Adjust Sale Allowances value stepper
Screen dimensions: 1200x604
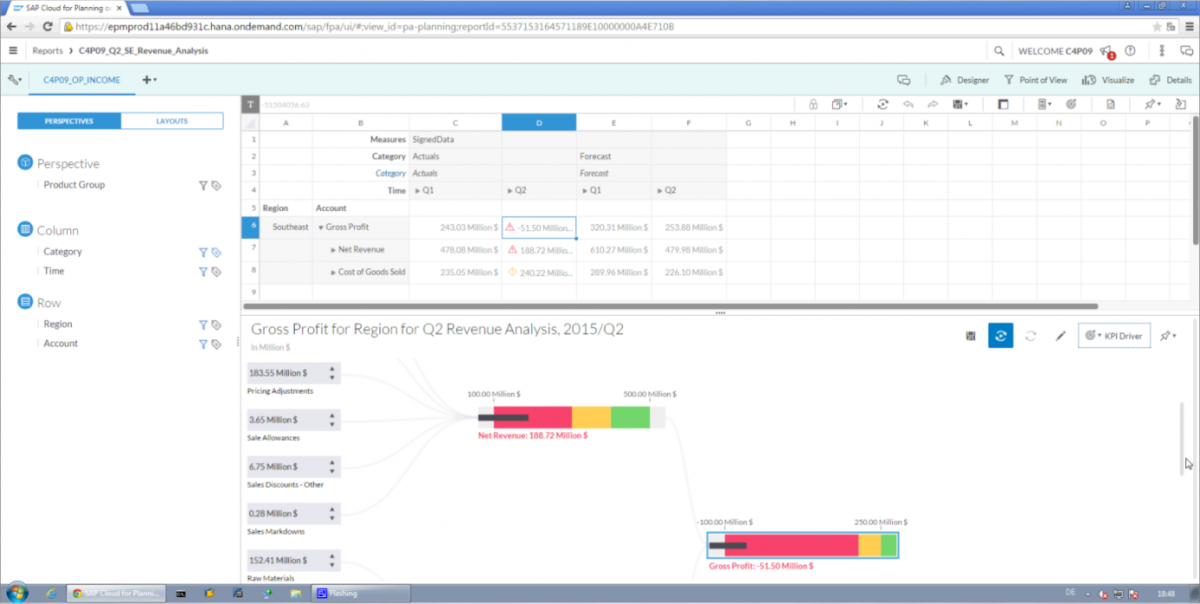332,420
